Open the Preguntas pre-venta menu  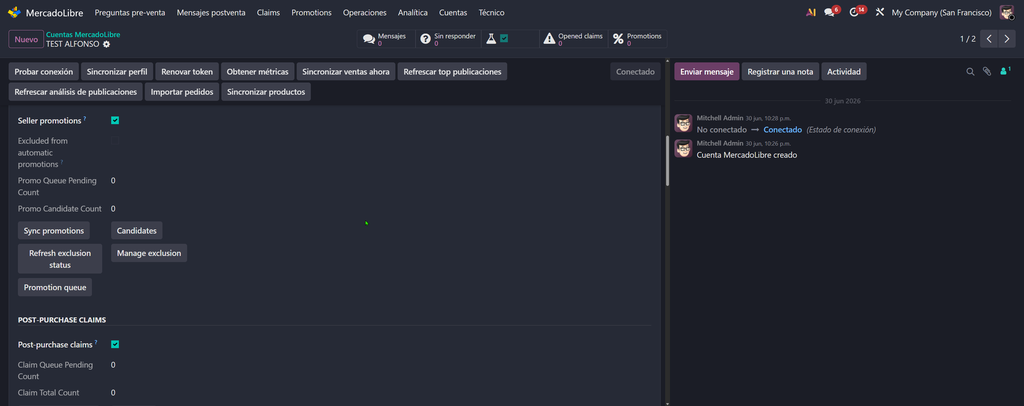130,12
